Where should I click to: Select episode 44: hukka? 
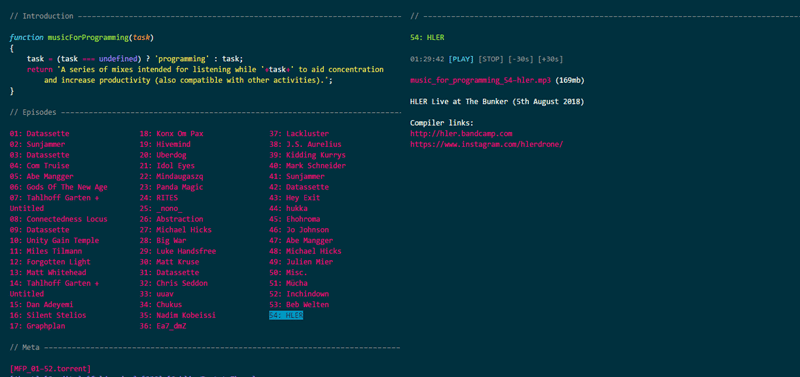(x=288, y=209)
